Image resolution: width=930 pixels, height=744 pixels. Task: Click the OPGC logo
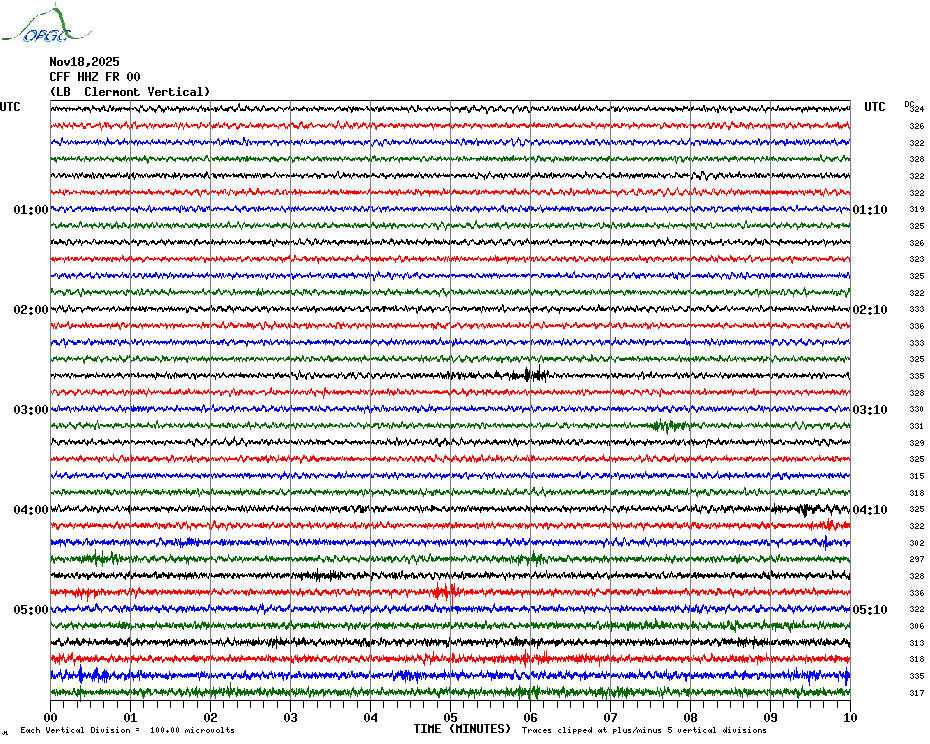pyautogui.click(x=46, y=25)
